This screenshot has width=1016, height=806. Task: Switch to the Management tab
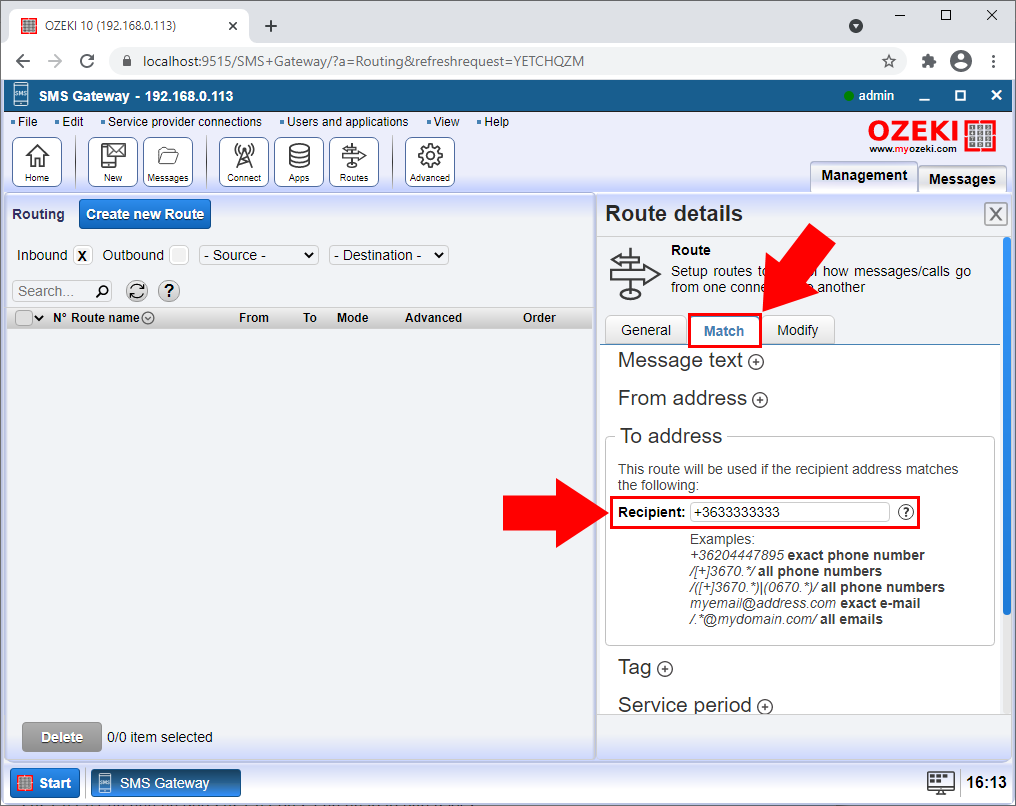tap(864, 176)
